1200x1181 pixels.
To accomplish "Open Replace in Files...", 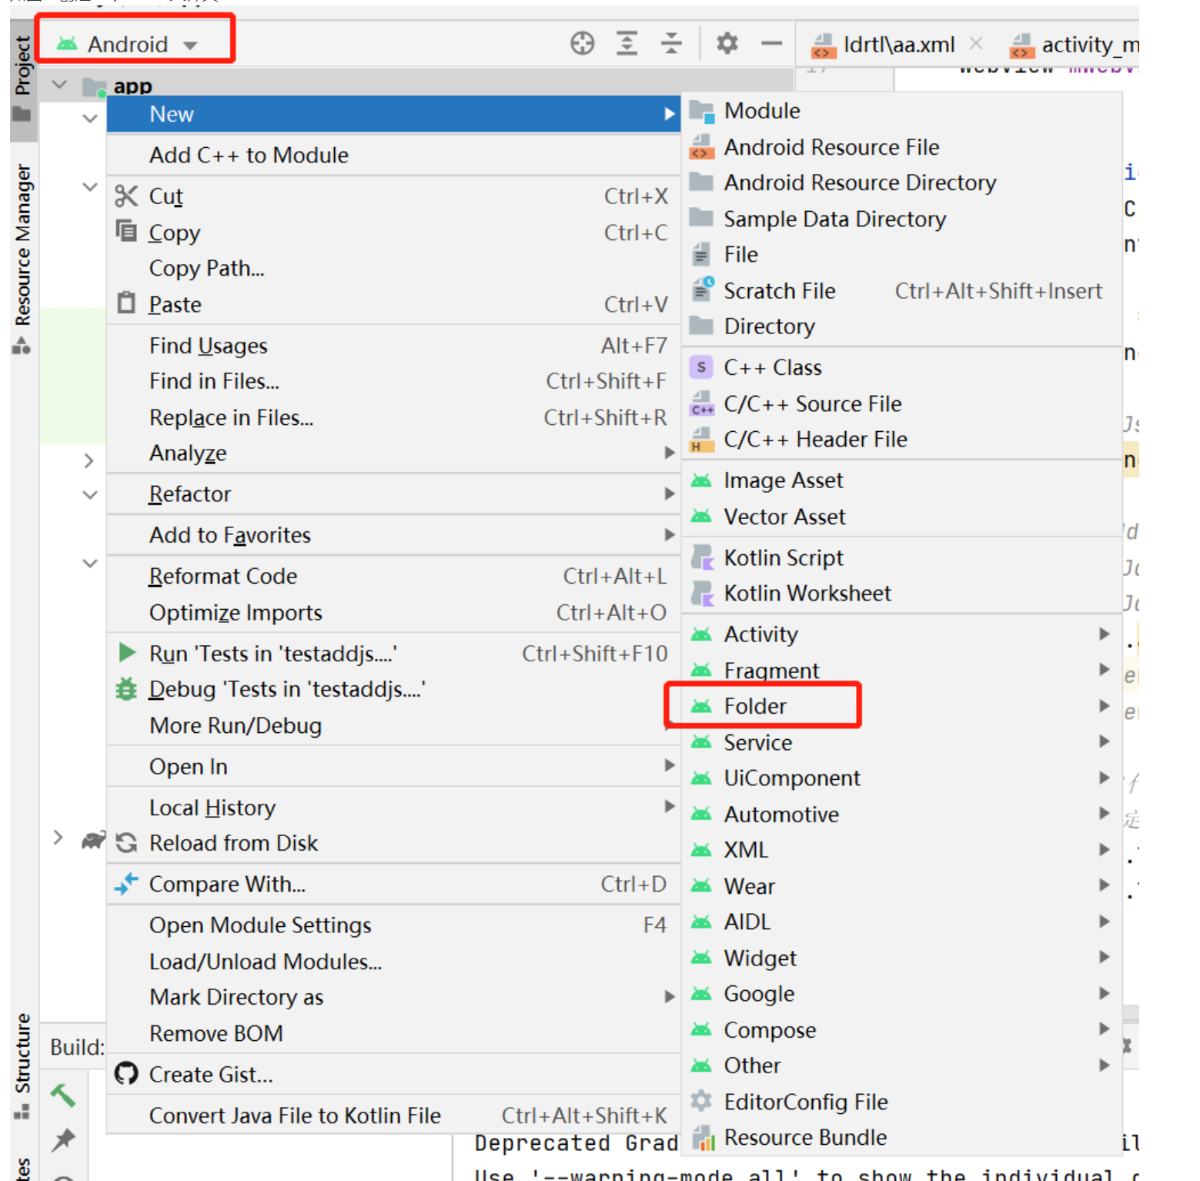I will click(394, 417).
